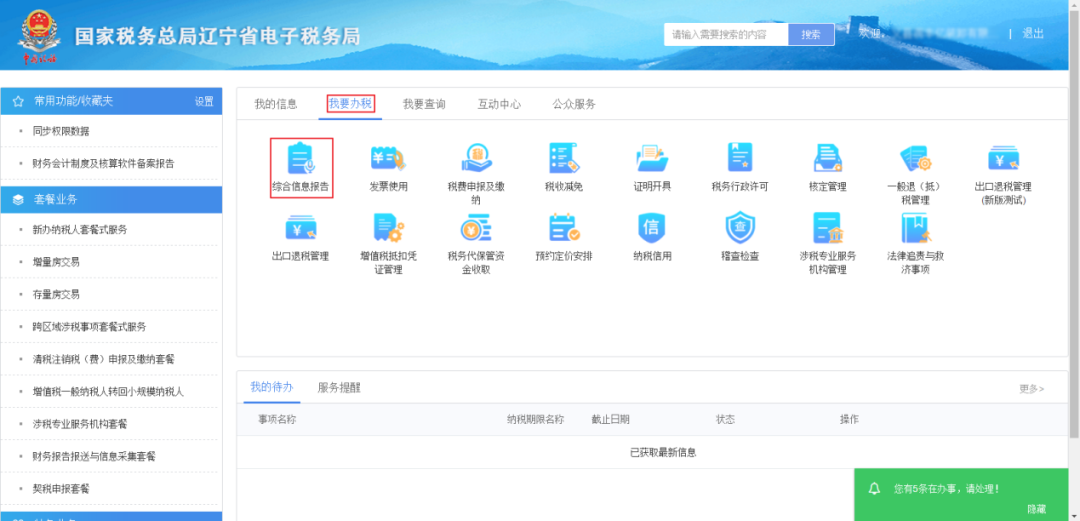Click the tax bureau emblem logo
This screenshot has height=521, width=1080.
[x=39, y=36]
